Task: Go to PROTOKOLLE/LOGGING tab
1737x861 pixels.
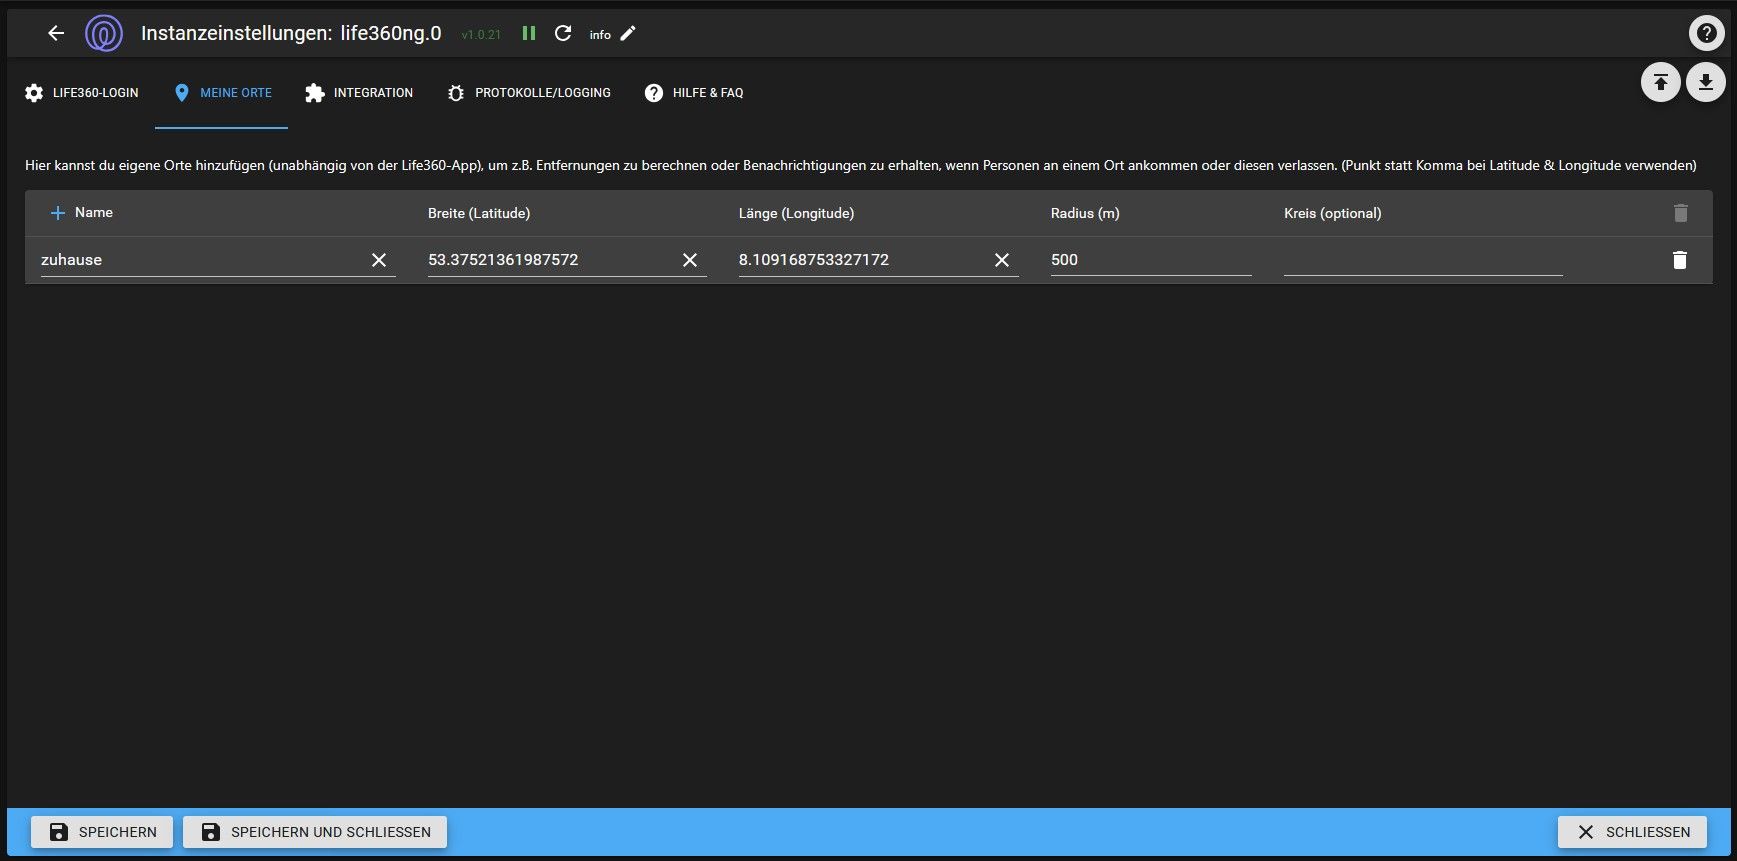Action: click(x=529, y=93)
